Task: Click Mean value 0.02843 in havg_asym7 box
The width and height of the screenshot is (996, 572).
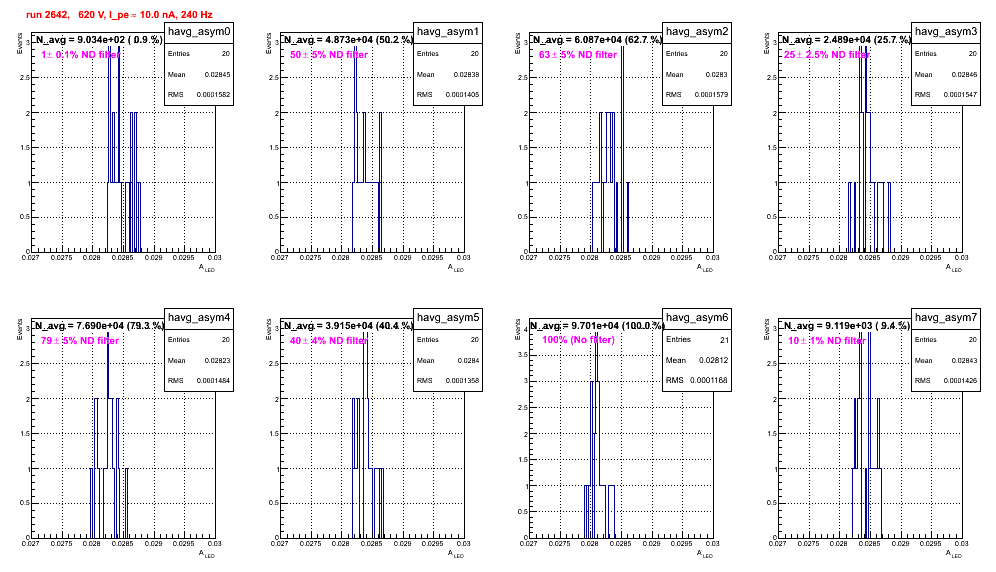Action: [x=964, y=361]
